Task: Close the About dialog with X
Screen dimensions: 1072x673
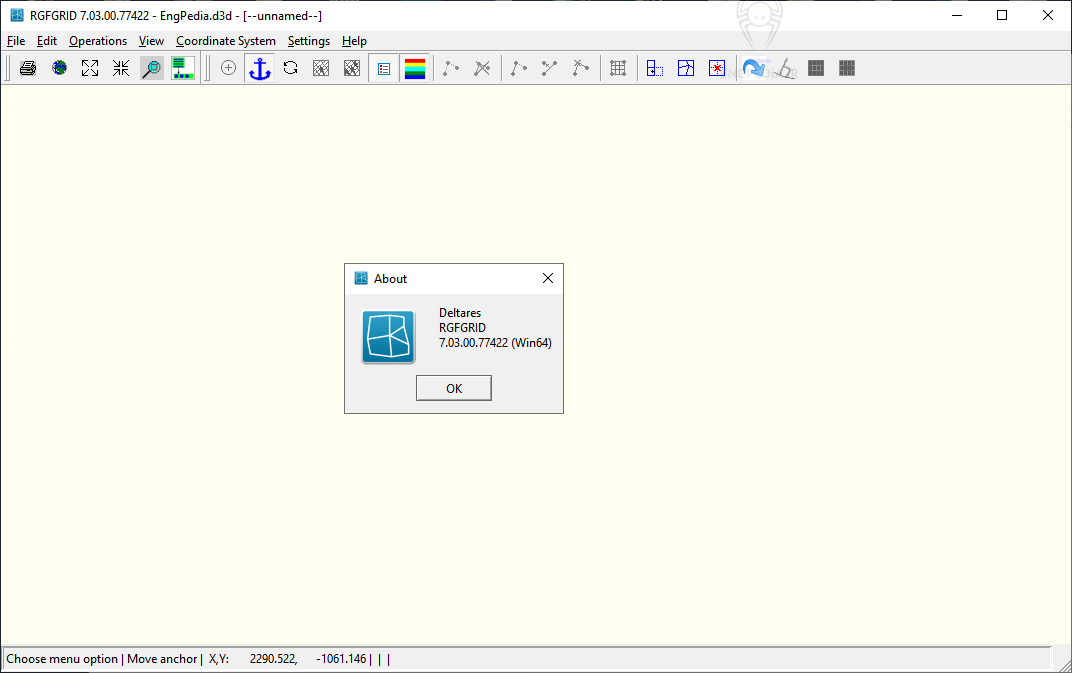Action: coord(548,279)
